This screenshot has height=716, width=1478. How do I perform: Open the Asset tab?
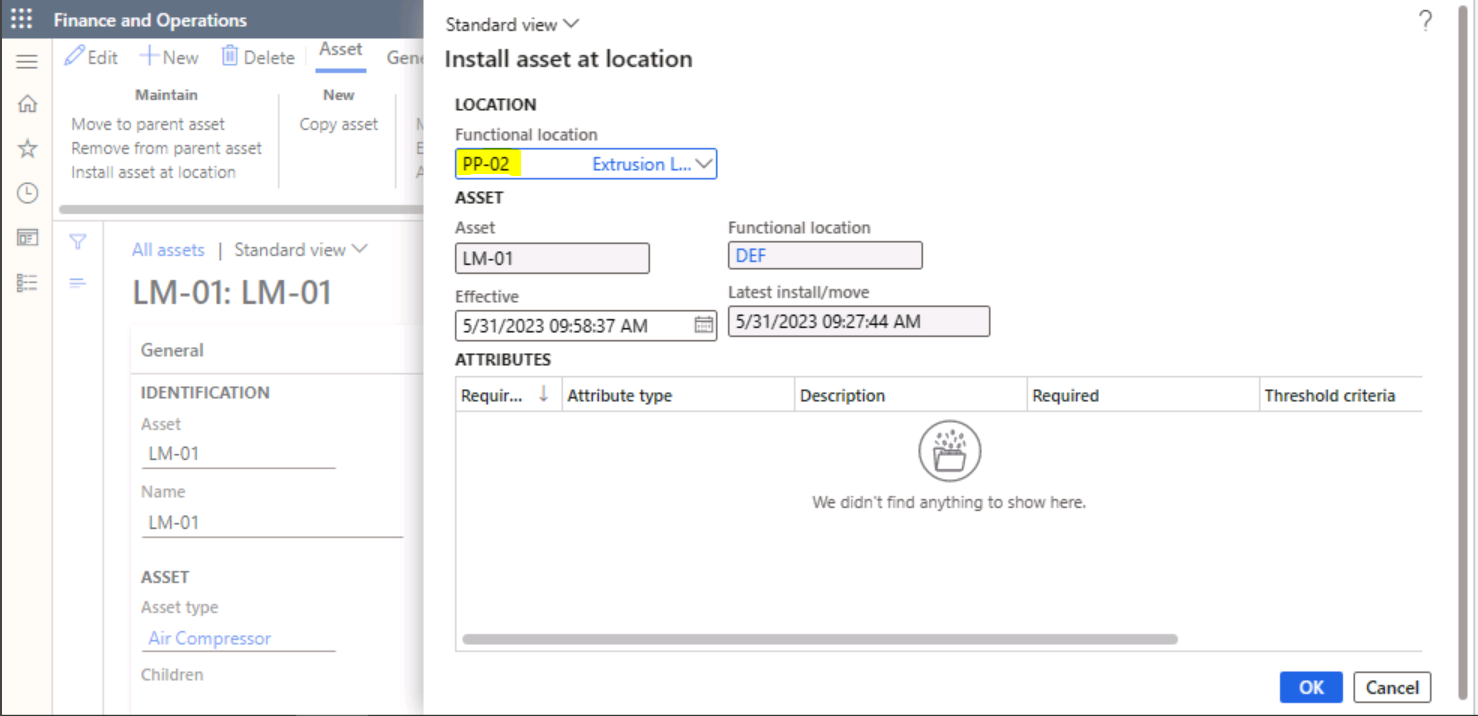(340, 50)
